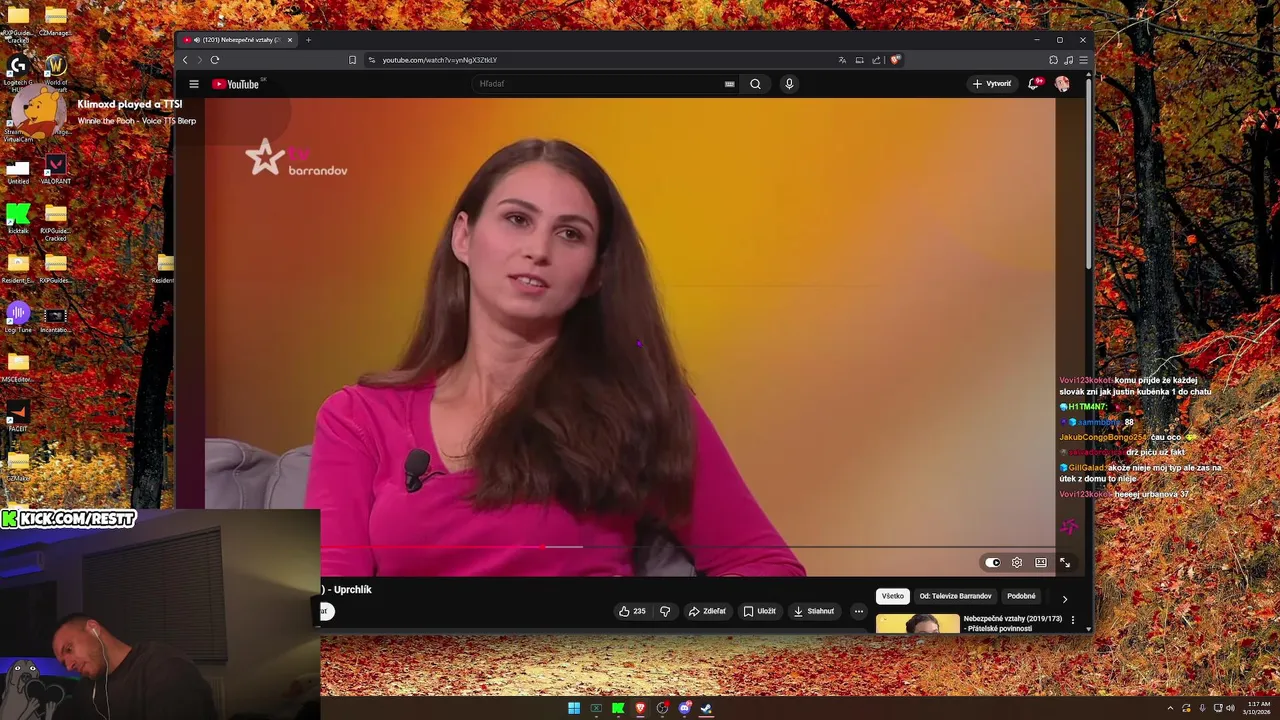Click the search magnifier button
The width and height of the screenshot is (1280, 720).
755,84
